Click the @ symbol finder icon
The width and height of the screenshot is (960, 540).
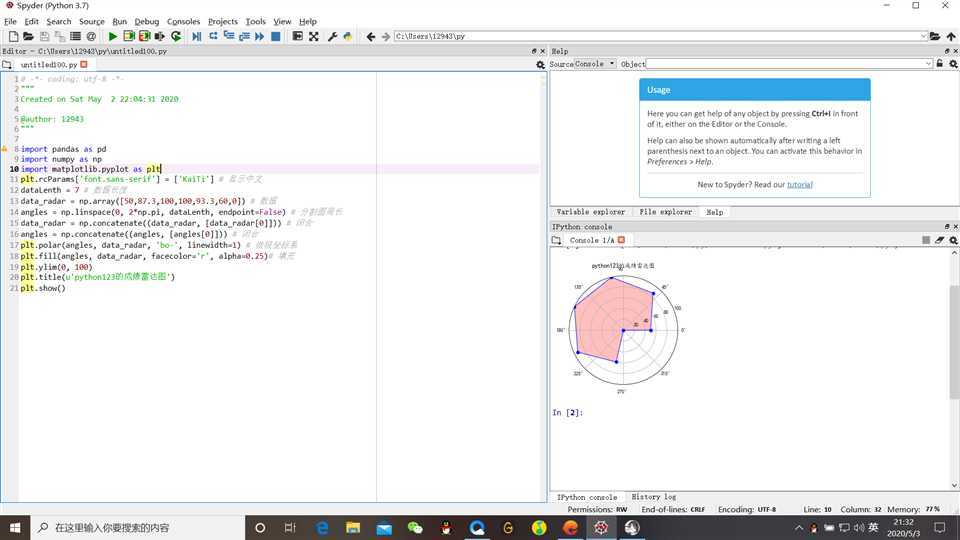coord(91,37)
